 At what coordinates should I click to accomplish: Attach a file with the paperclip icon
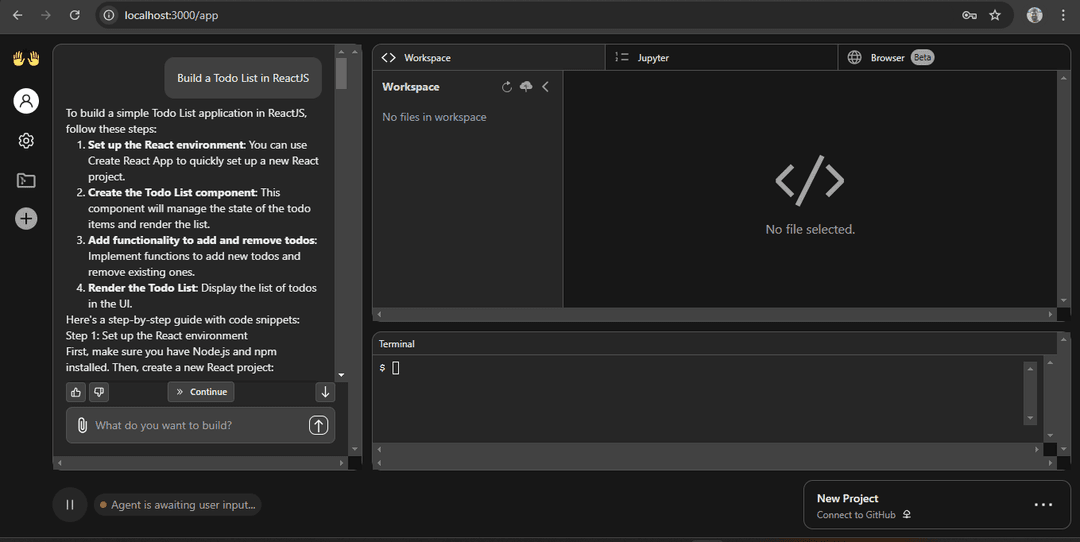(x=82, y=425)
